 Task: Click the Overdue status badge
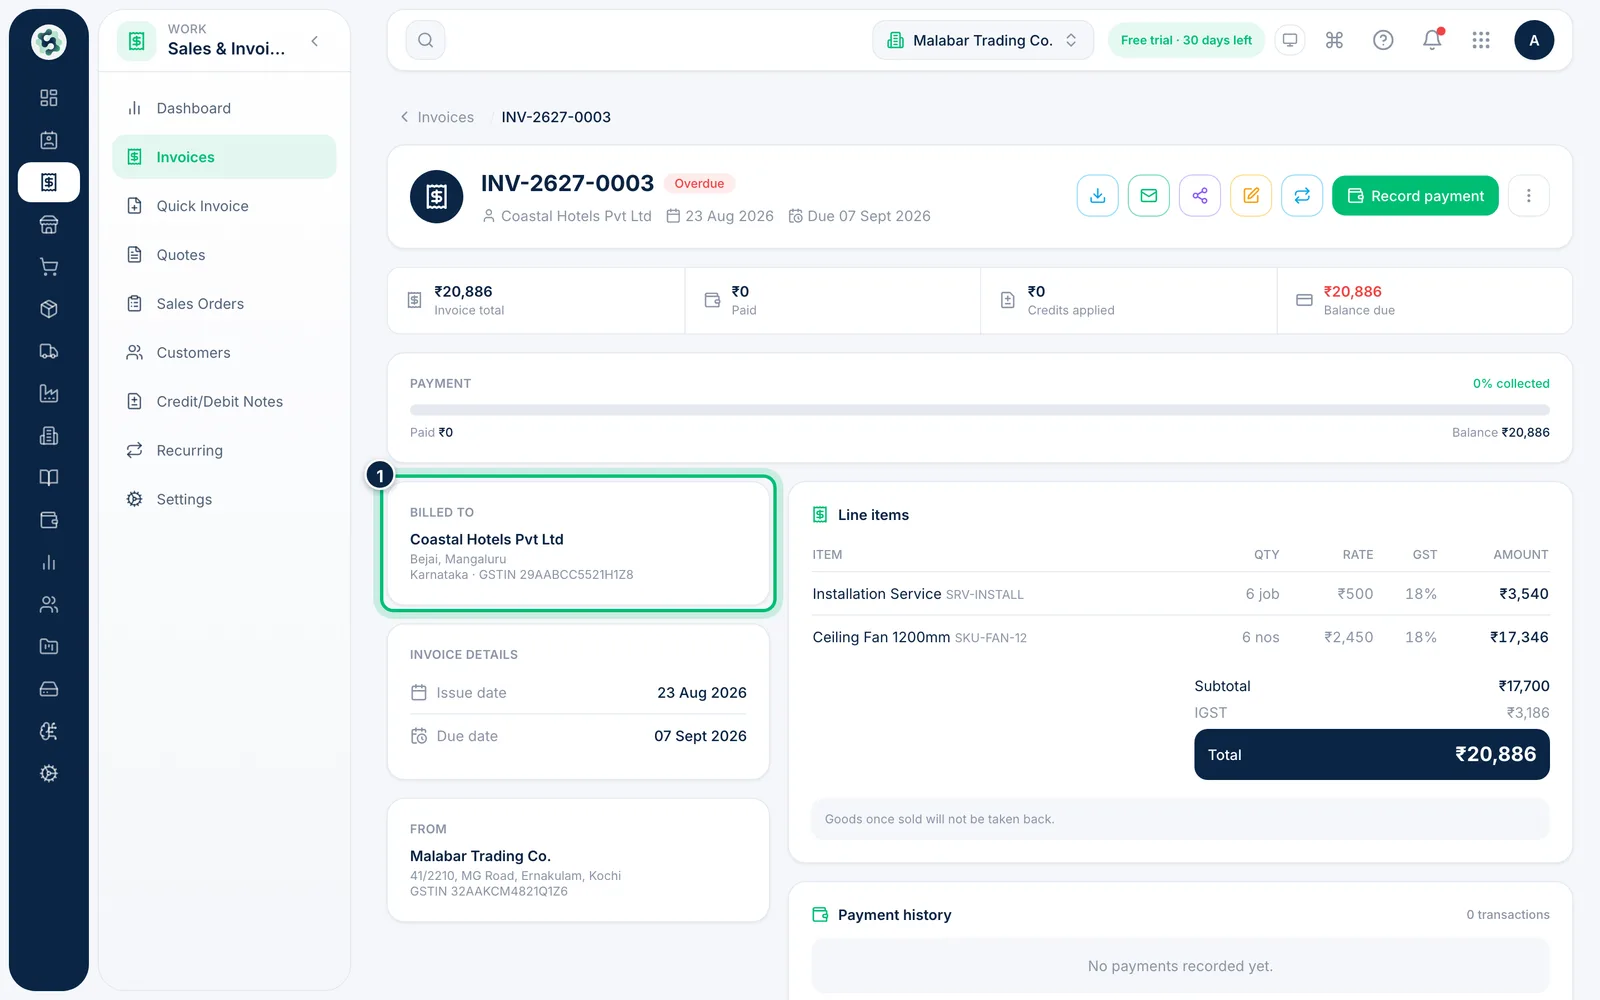pyautogui.click(x=699, y=184)
